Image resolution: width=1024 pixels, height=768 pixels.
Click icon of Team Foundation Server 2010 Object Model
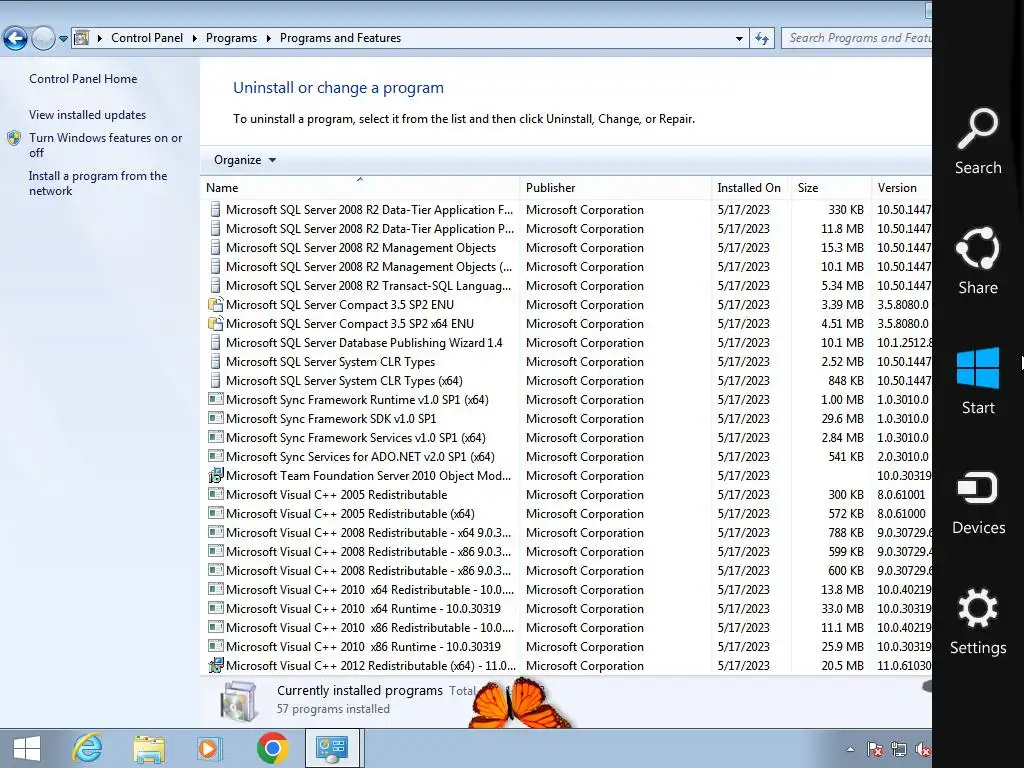[216, 475]
